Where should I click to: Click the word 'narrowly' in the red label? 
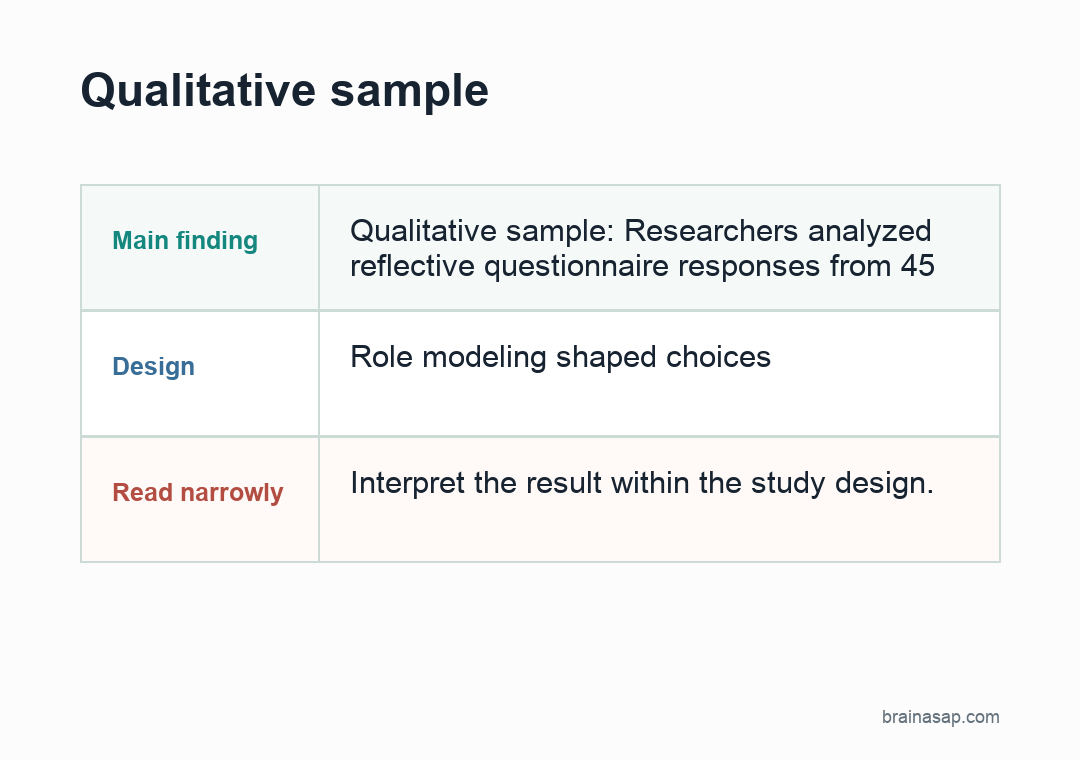[231, 493]
